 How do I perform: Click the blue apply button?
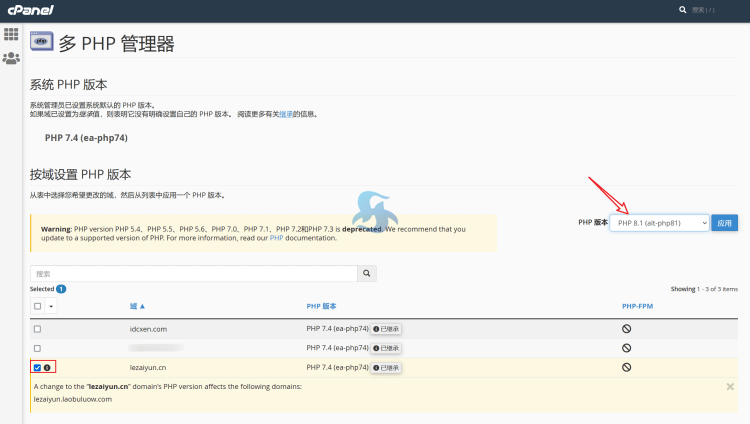tap(724, 223)
